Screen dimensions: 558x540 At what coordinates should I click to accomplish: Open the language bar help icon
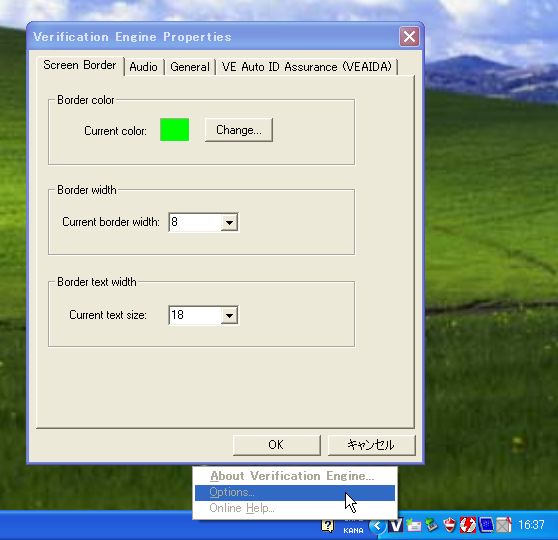coord(328,525)
